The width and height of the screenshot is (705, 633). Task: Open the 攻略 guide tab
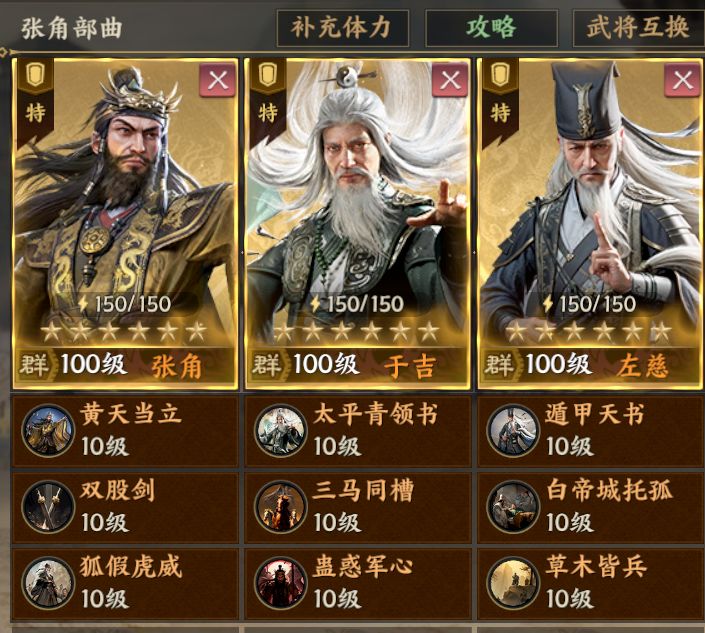[491, 28]
